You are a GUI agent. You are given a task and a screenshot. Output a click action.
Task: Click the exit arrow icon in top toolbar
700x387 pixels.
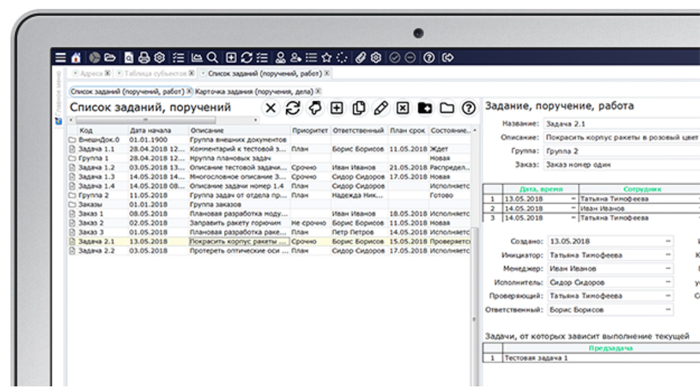(x=448, y=58)
